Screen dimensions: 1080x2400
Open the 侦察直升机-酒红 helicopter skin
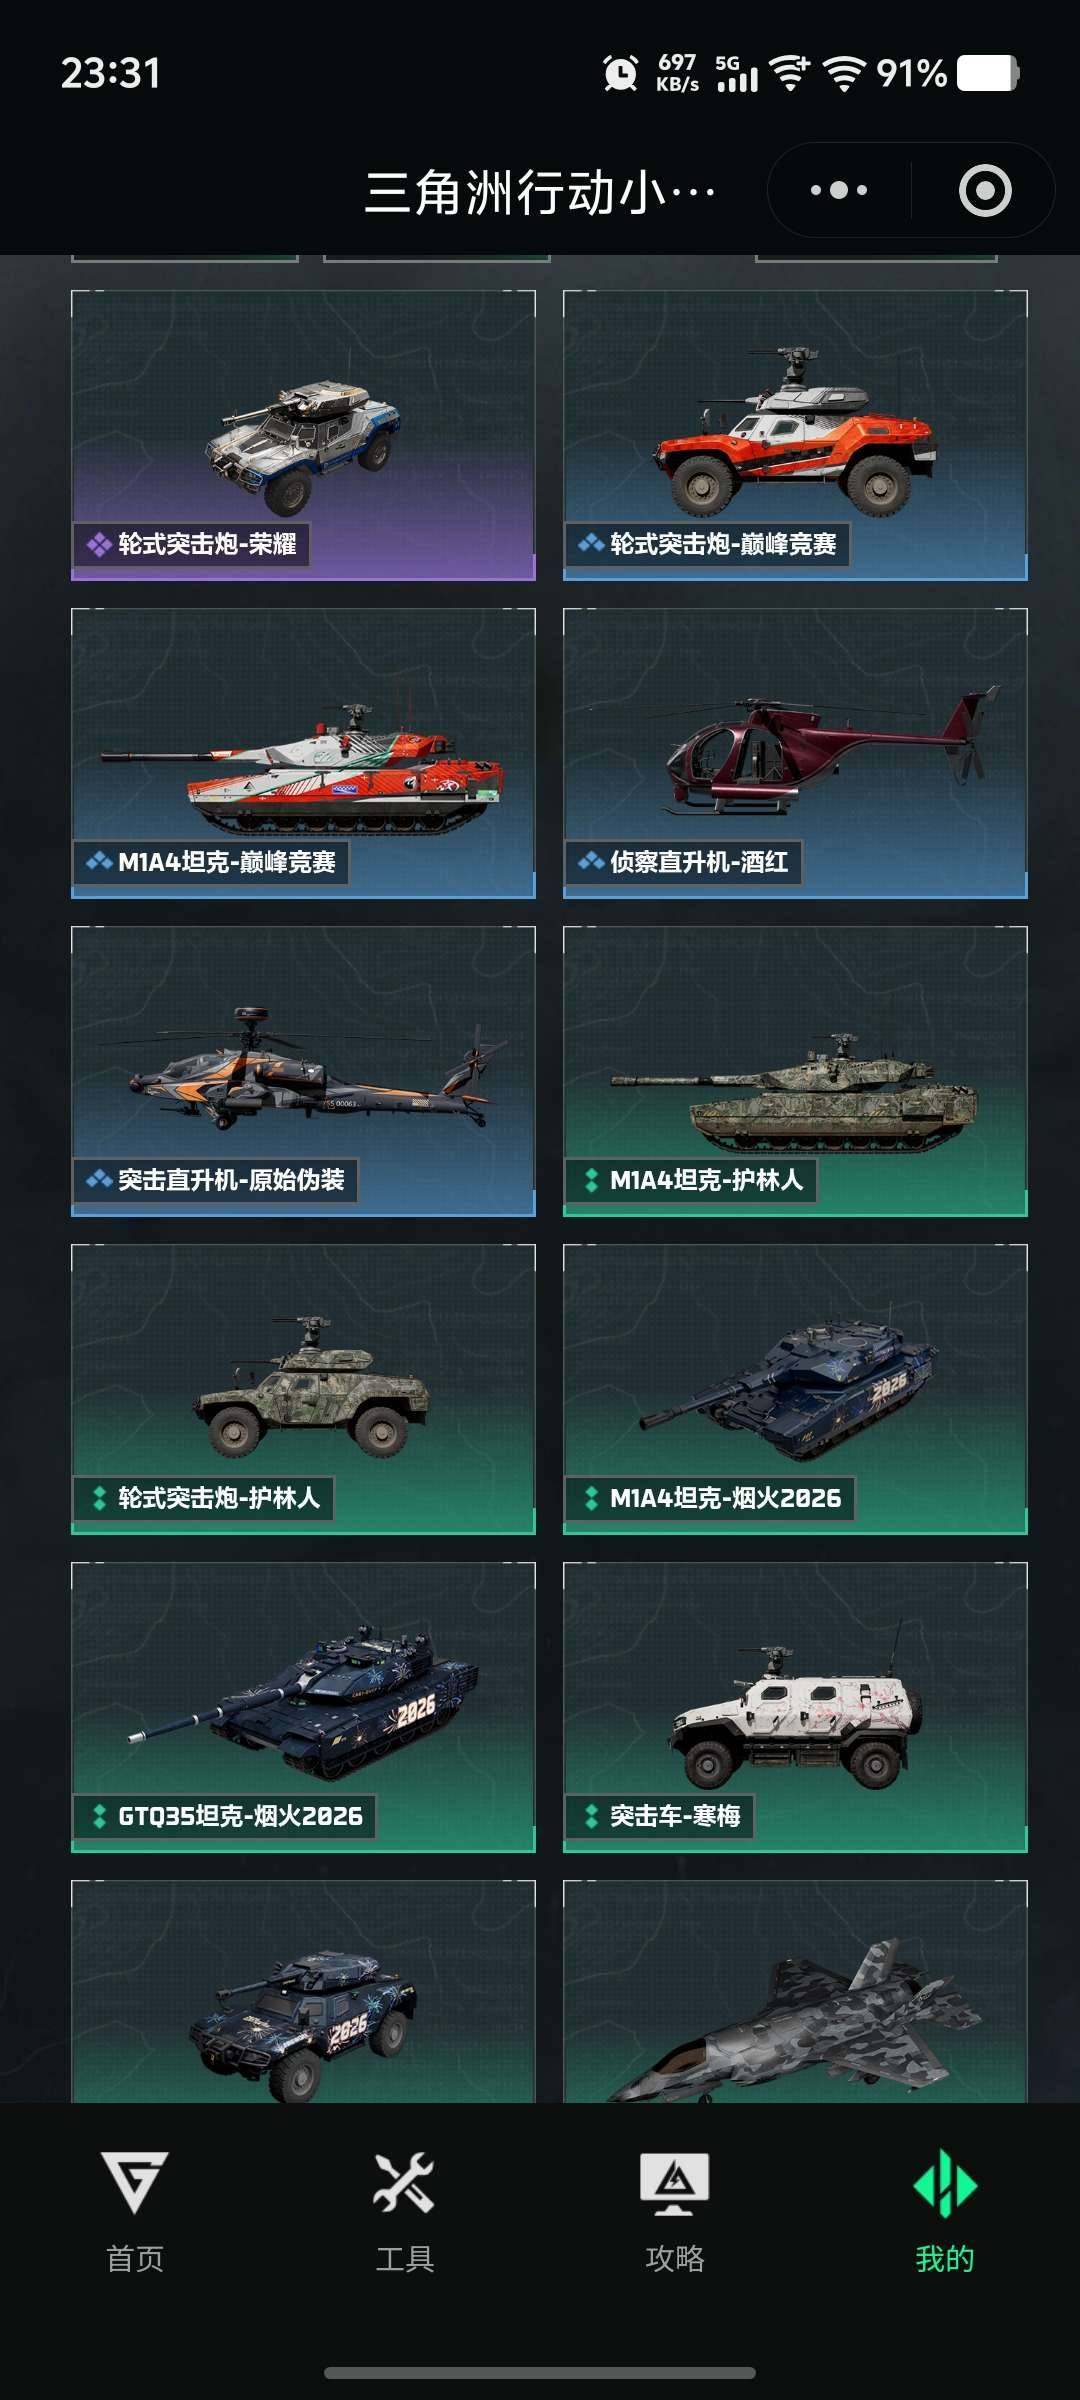[x=795, y=753]
